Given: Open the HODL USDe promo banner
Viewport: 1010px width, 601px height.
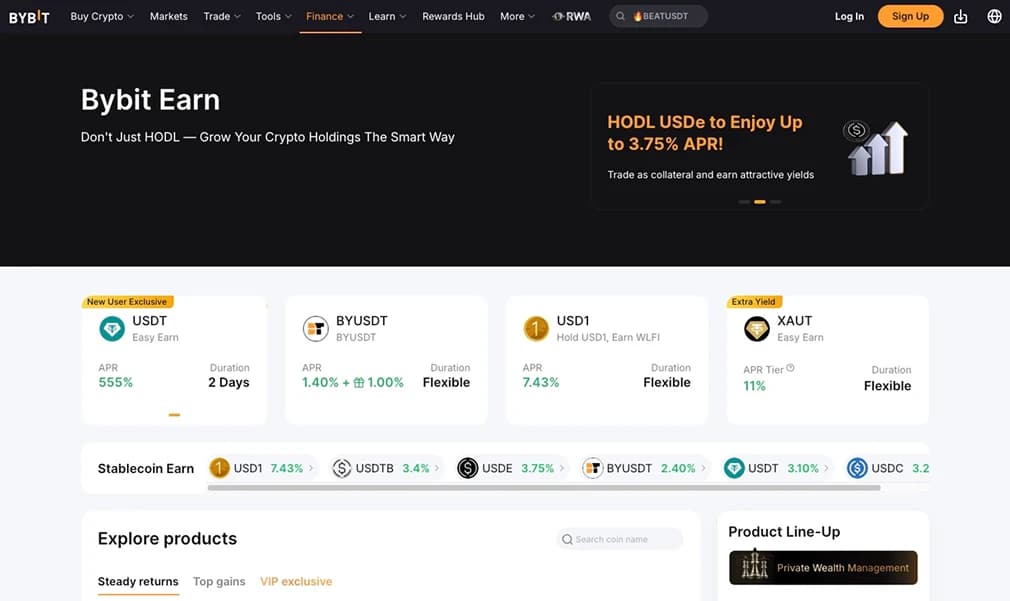Looking at the screenshot, I should coord(760,147).
